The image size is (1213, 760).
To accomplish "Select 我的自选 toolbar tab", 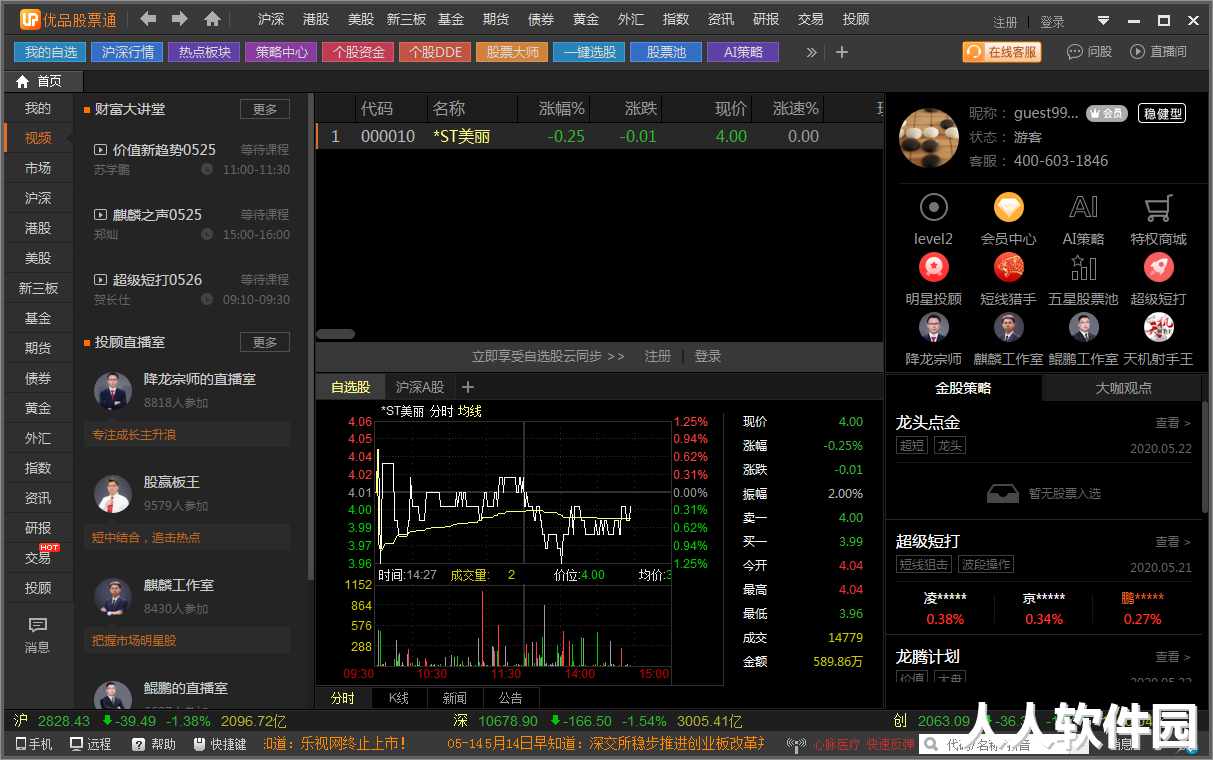I will pos(50,52).
